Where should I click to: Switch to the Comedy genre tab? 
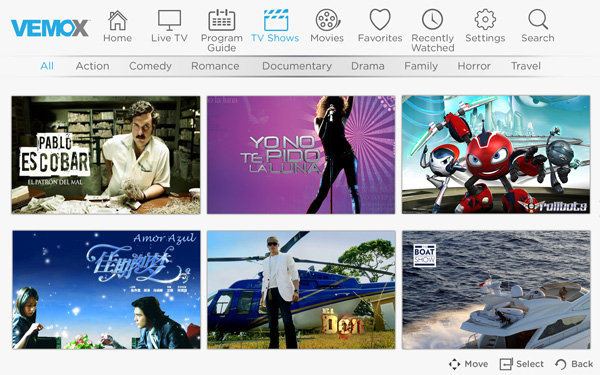click(150, 66)
